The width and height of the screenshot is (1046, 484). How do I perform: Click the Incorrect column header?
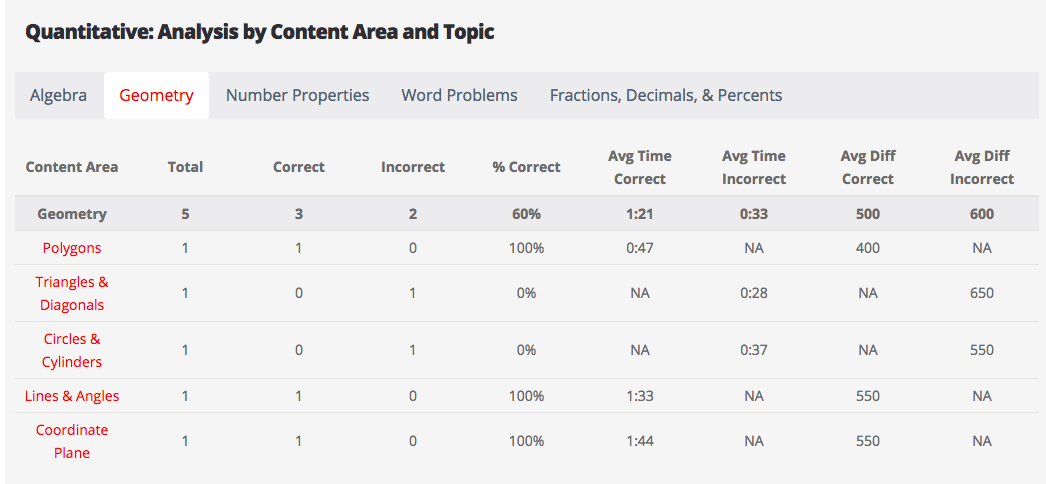pos(413,167)
